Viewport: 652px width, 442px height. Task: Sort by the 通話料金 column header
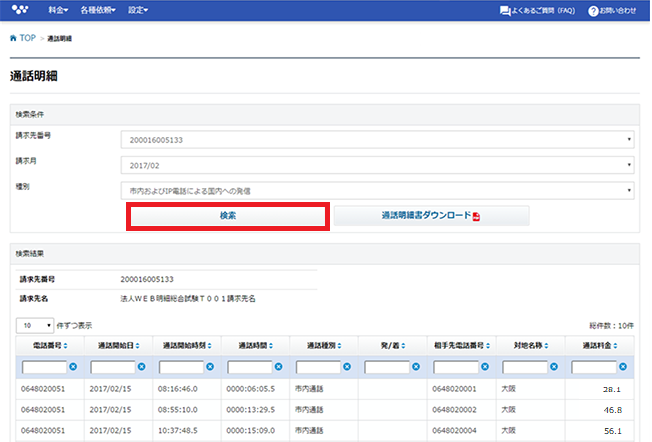click(x=600, y=346)
